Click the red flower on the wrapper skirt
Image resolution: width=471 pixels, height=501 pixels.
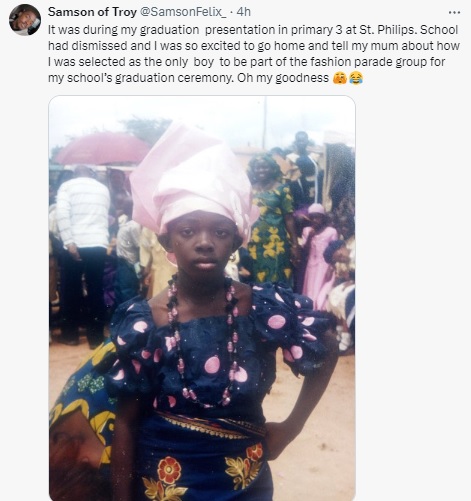pos(169,471)
